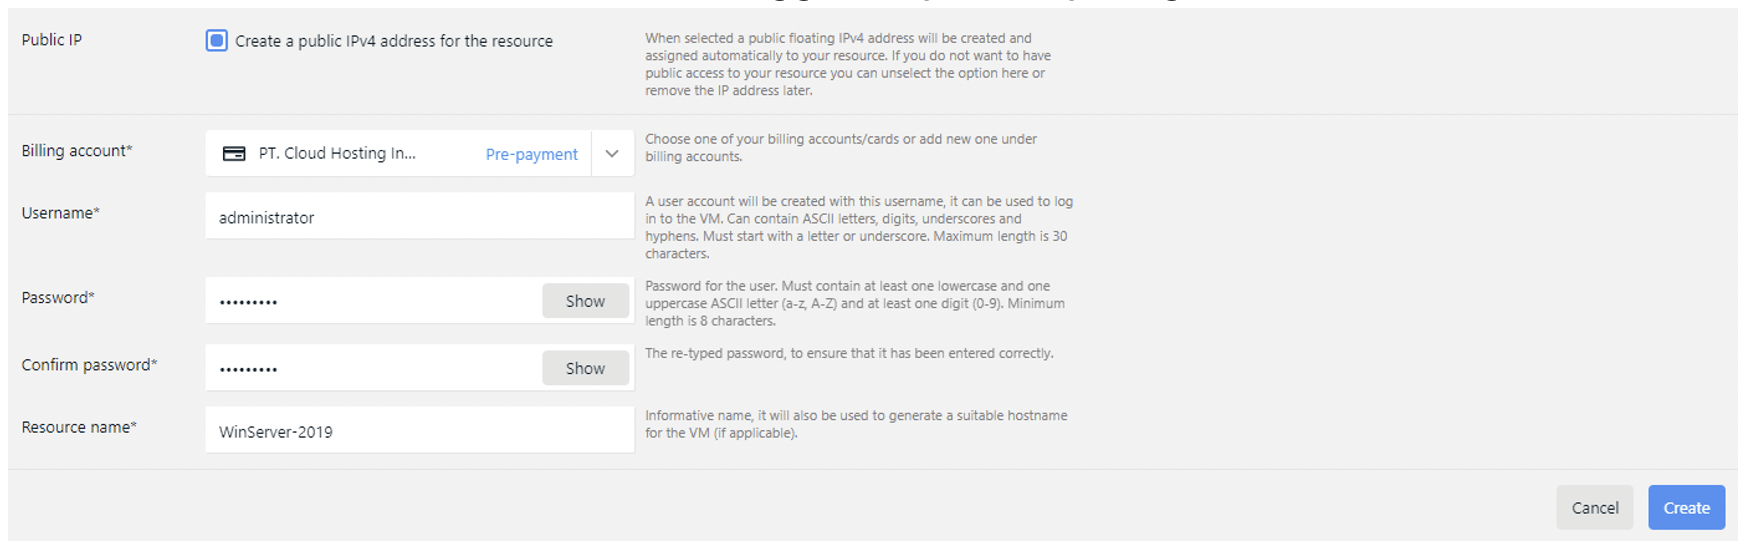This screenshot has width=1748, height=550.
Task: Click the "Create a public IPv4 address" label text
Action: (x=393, y=41)
